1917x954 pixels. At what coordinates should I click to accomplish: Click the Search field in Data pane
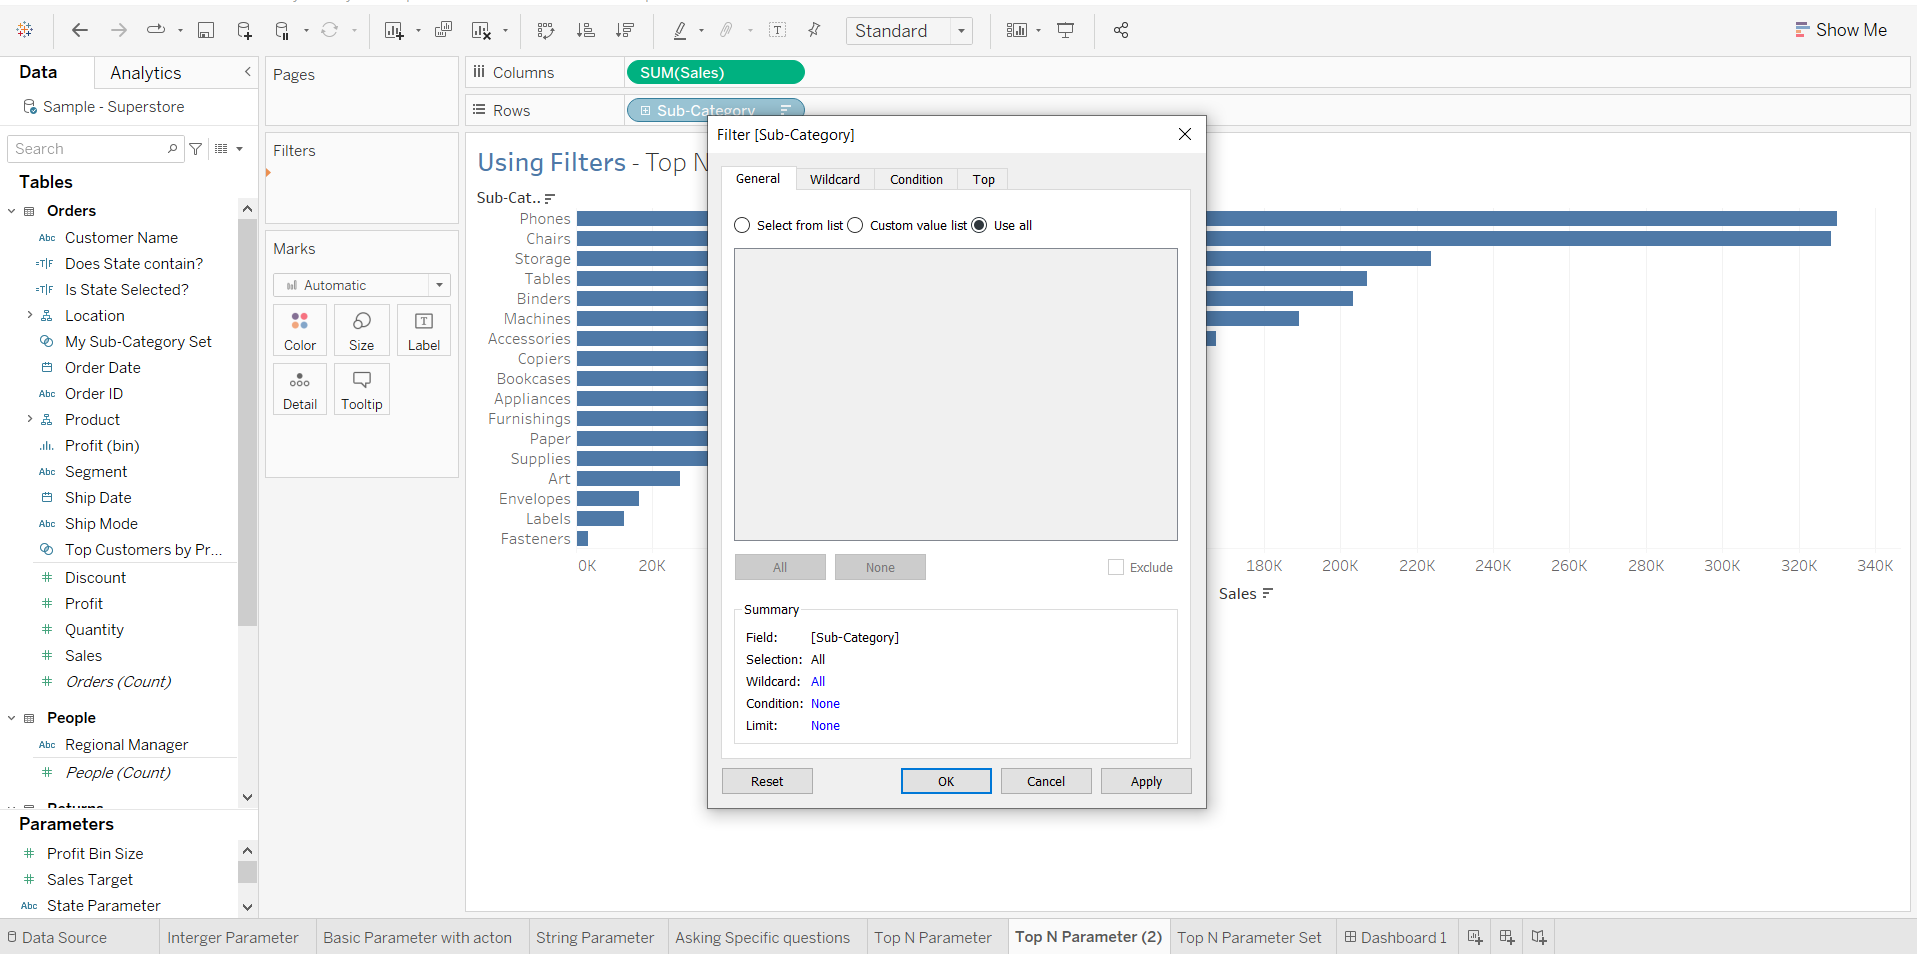click(x=88, y=149)
